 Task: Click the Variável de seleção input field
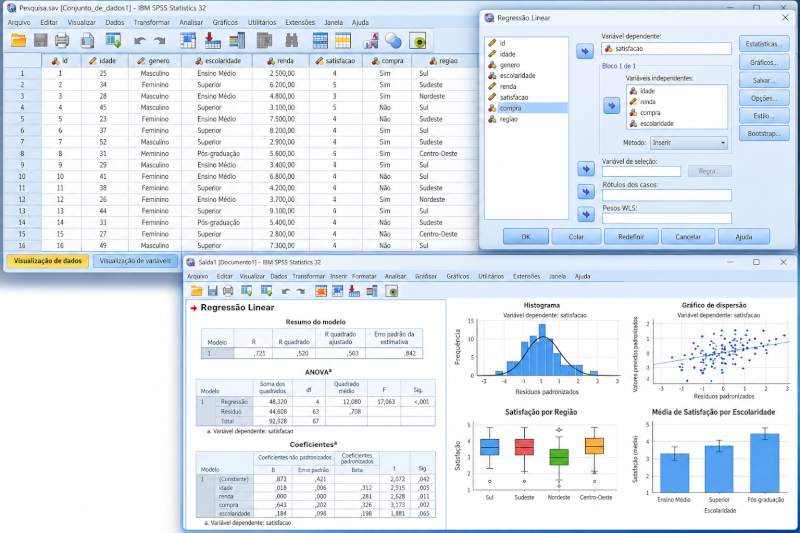point(641,171)
